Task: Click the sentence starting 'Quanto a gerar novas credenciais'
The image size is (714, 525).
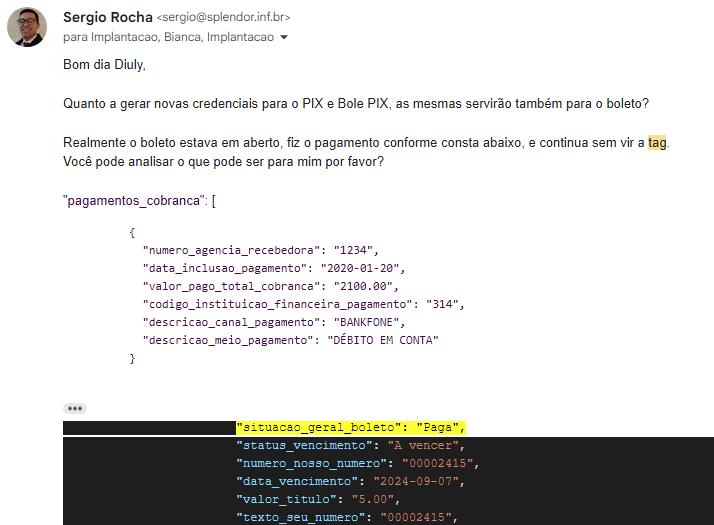Action: [356, 104]
